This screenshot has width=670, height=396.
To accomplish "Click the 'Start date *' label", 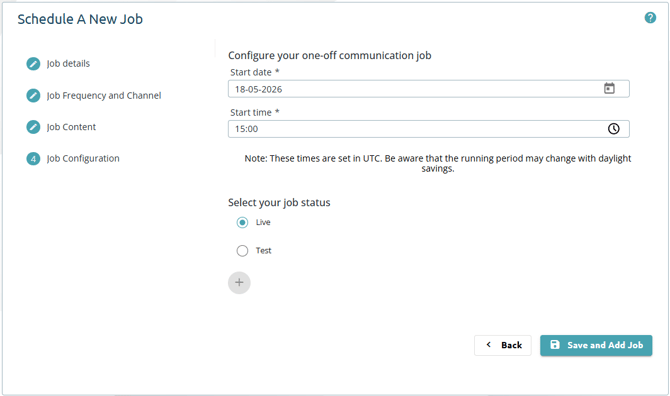I will tap(255, 72).
